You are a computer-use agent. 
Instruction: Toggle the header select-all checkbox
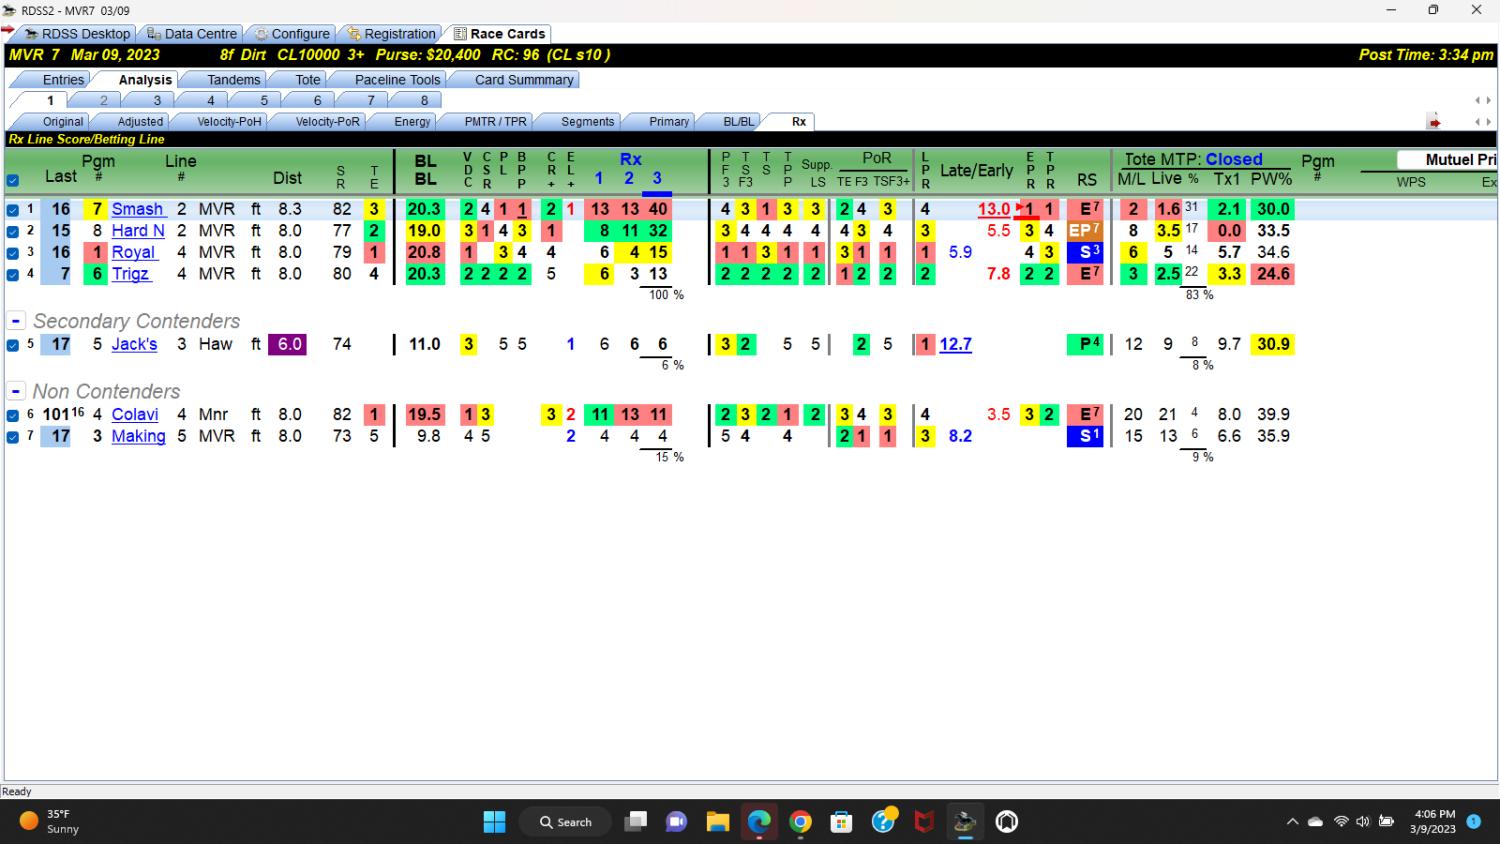click(13, 180)
